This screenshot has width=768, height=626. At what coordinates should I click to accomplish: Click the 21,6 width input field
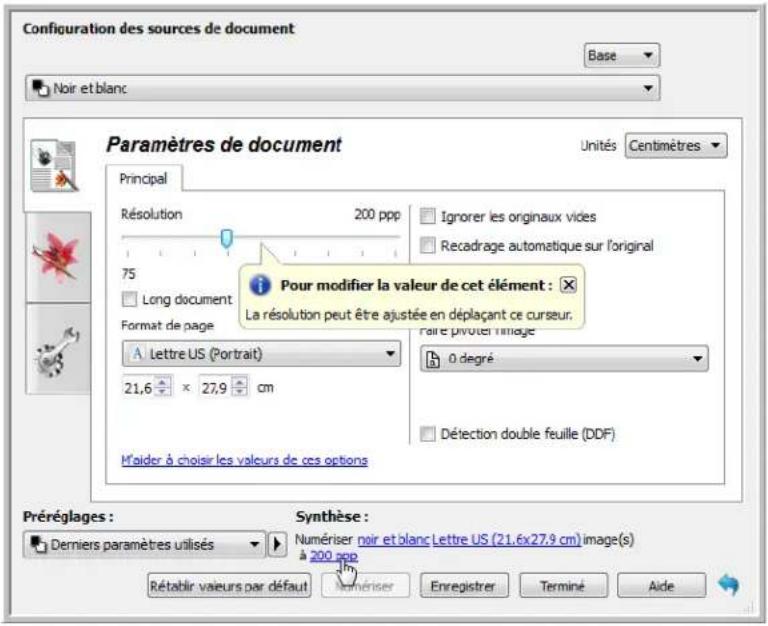point(139,388)
